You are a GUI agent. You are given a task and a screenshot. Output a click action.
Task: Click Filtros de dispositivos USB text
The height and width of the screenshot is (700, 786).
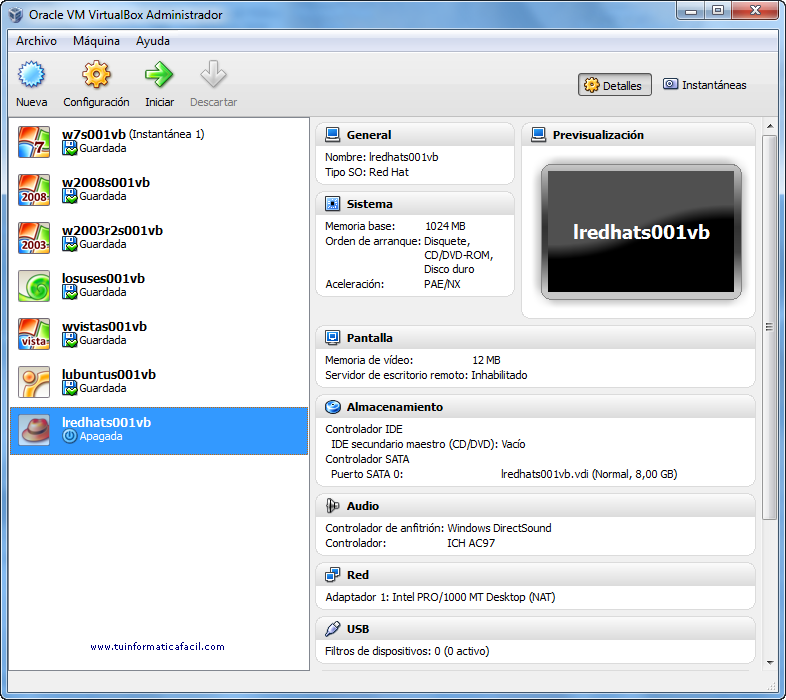(407, 651)
